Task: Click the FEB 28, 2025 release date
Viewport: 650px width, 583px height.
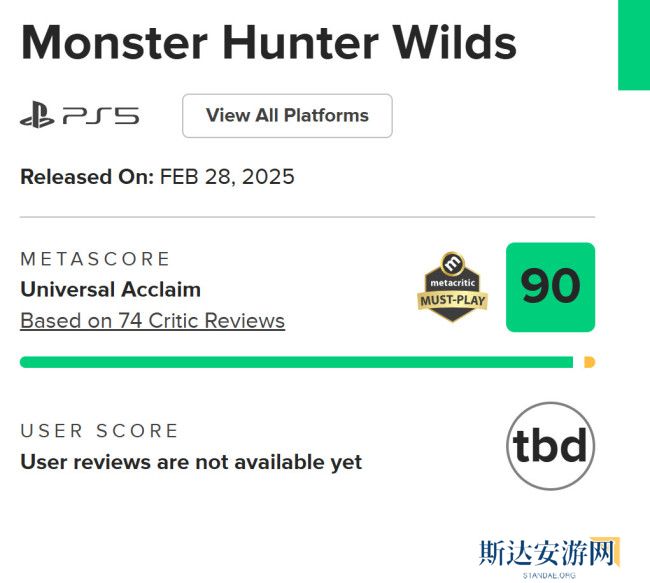Action: point(227,177)
